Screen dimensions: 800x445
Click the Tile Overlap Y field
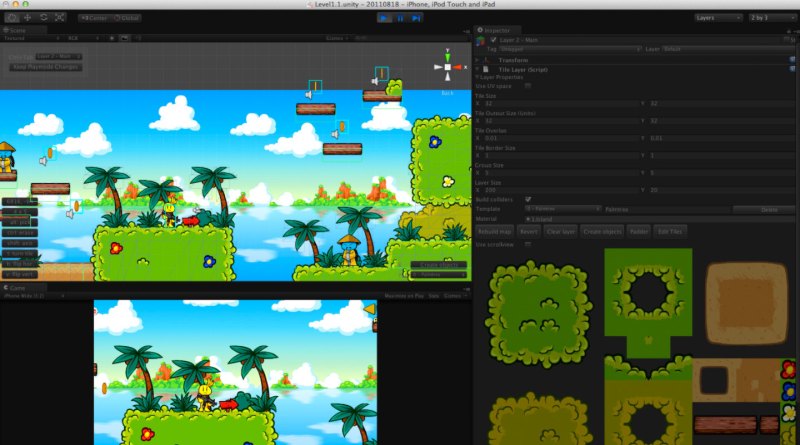click(x=721, y=138)
